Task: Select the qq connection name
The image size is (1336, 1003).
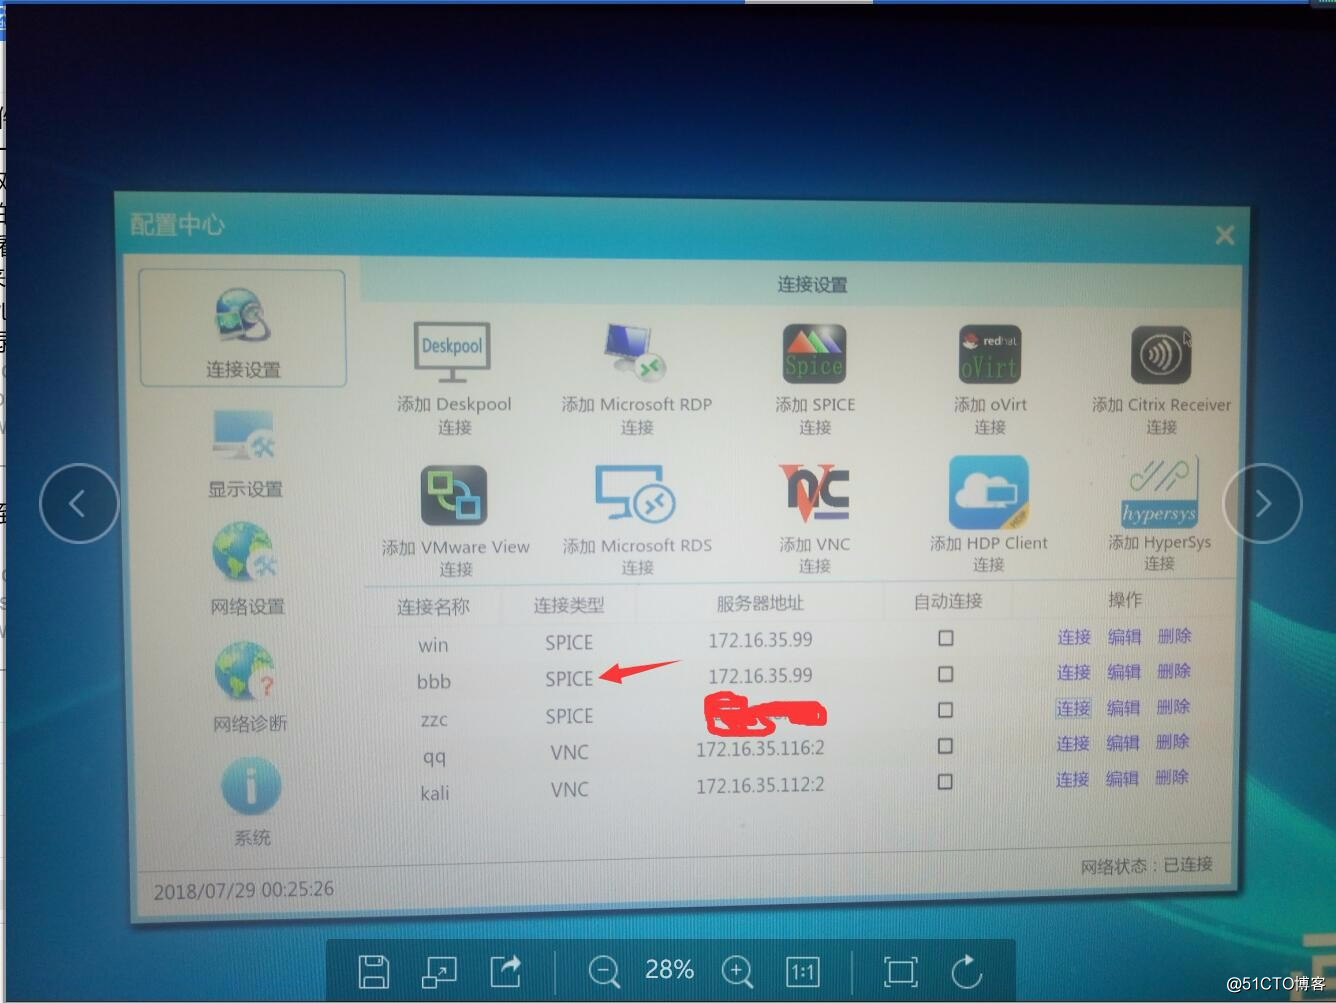Action: coord(434,756)
